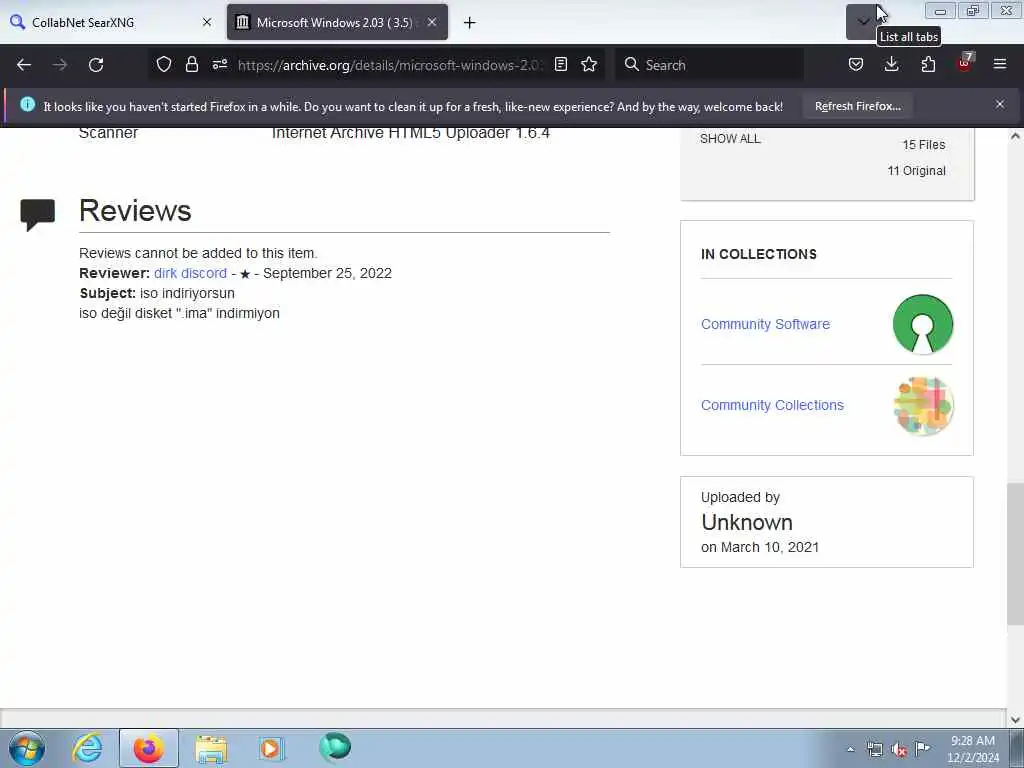Screen dimensions: 1024x768
Task: Click the info icon in notification bar
Action: coord(27,104)
